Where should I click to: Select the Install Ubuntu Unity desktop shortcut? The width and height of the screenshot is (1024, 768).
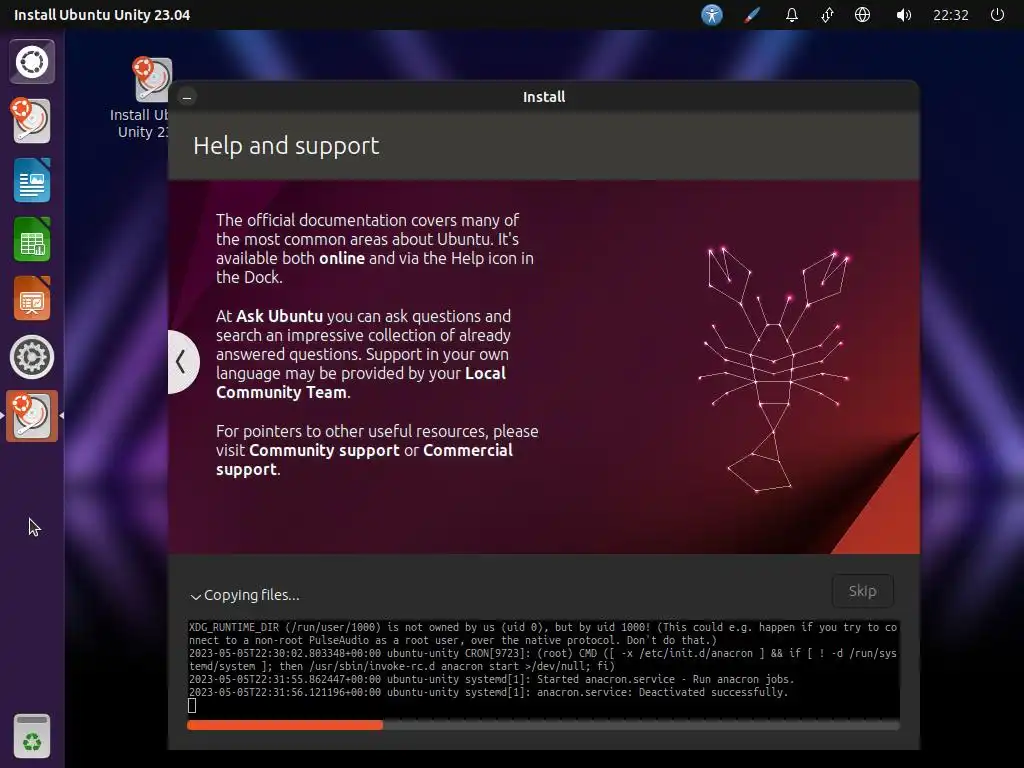click(x=144, y=98)
